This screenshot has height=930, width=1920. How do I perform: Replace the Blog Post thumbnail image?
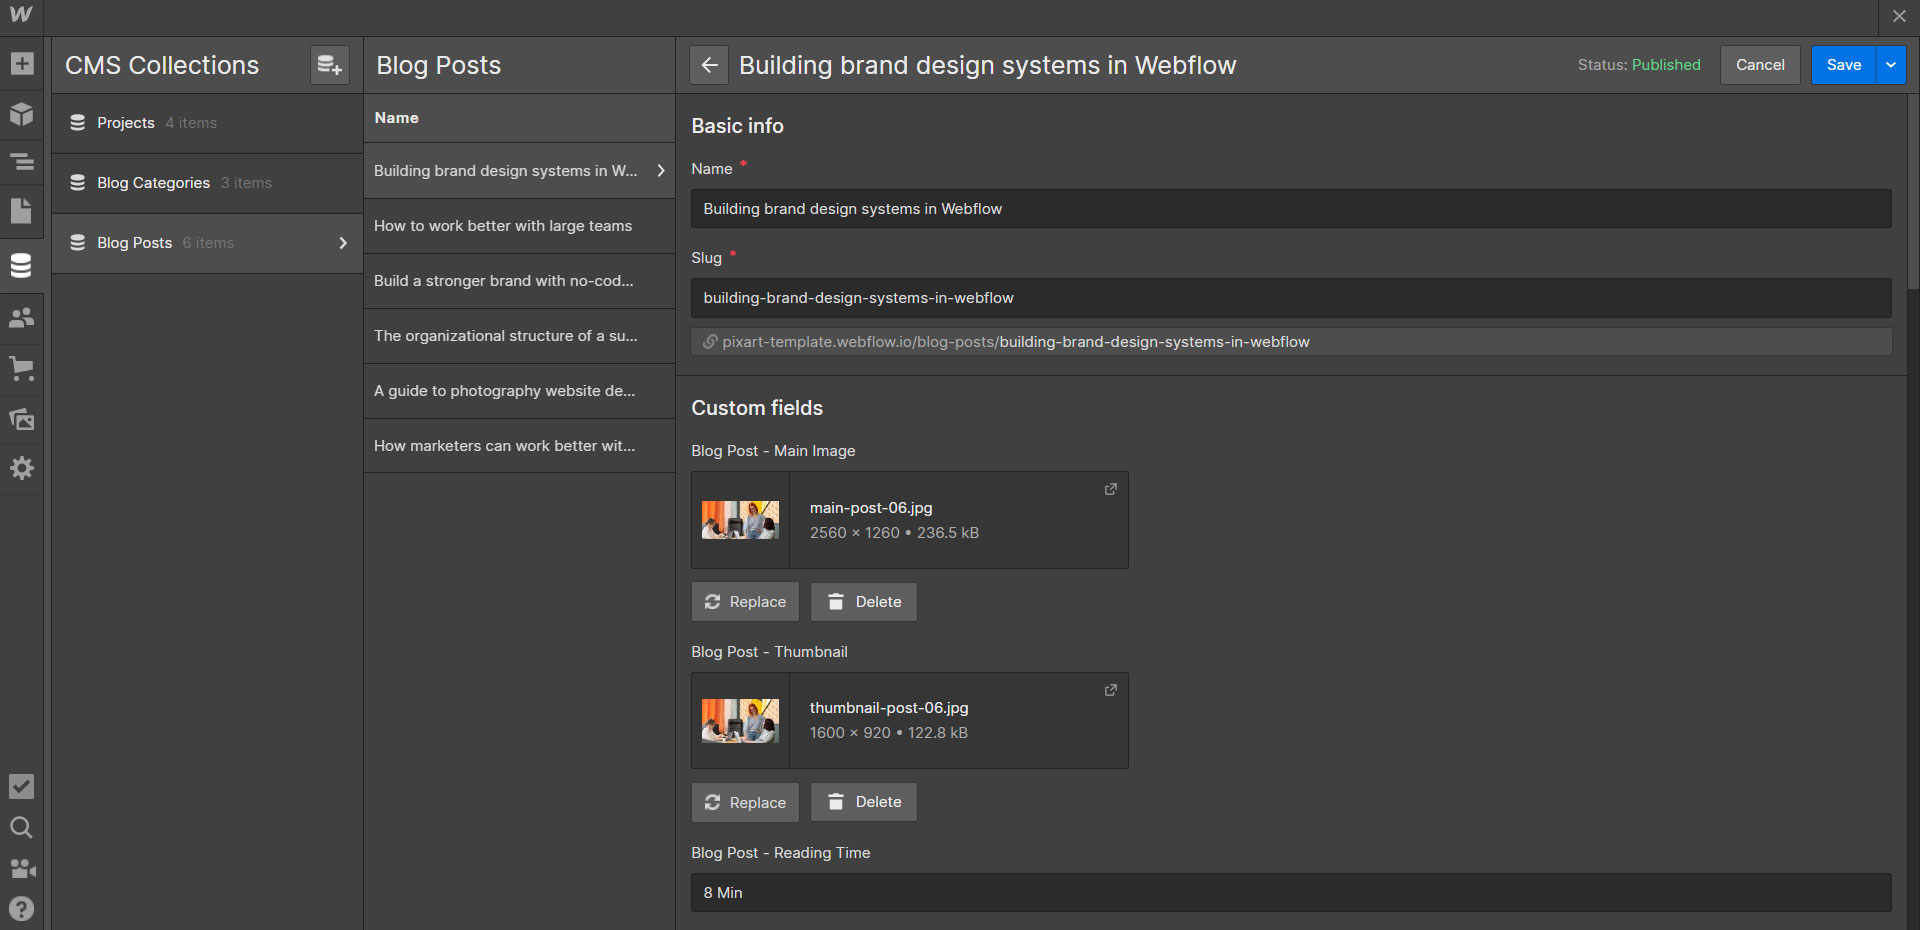coord(744,801)
